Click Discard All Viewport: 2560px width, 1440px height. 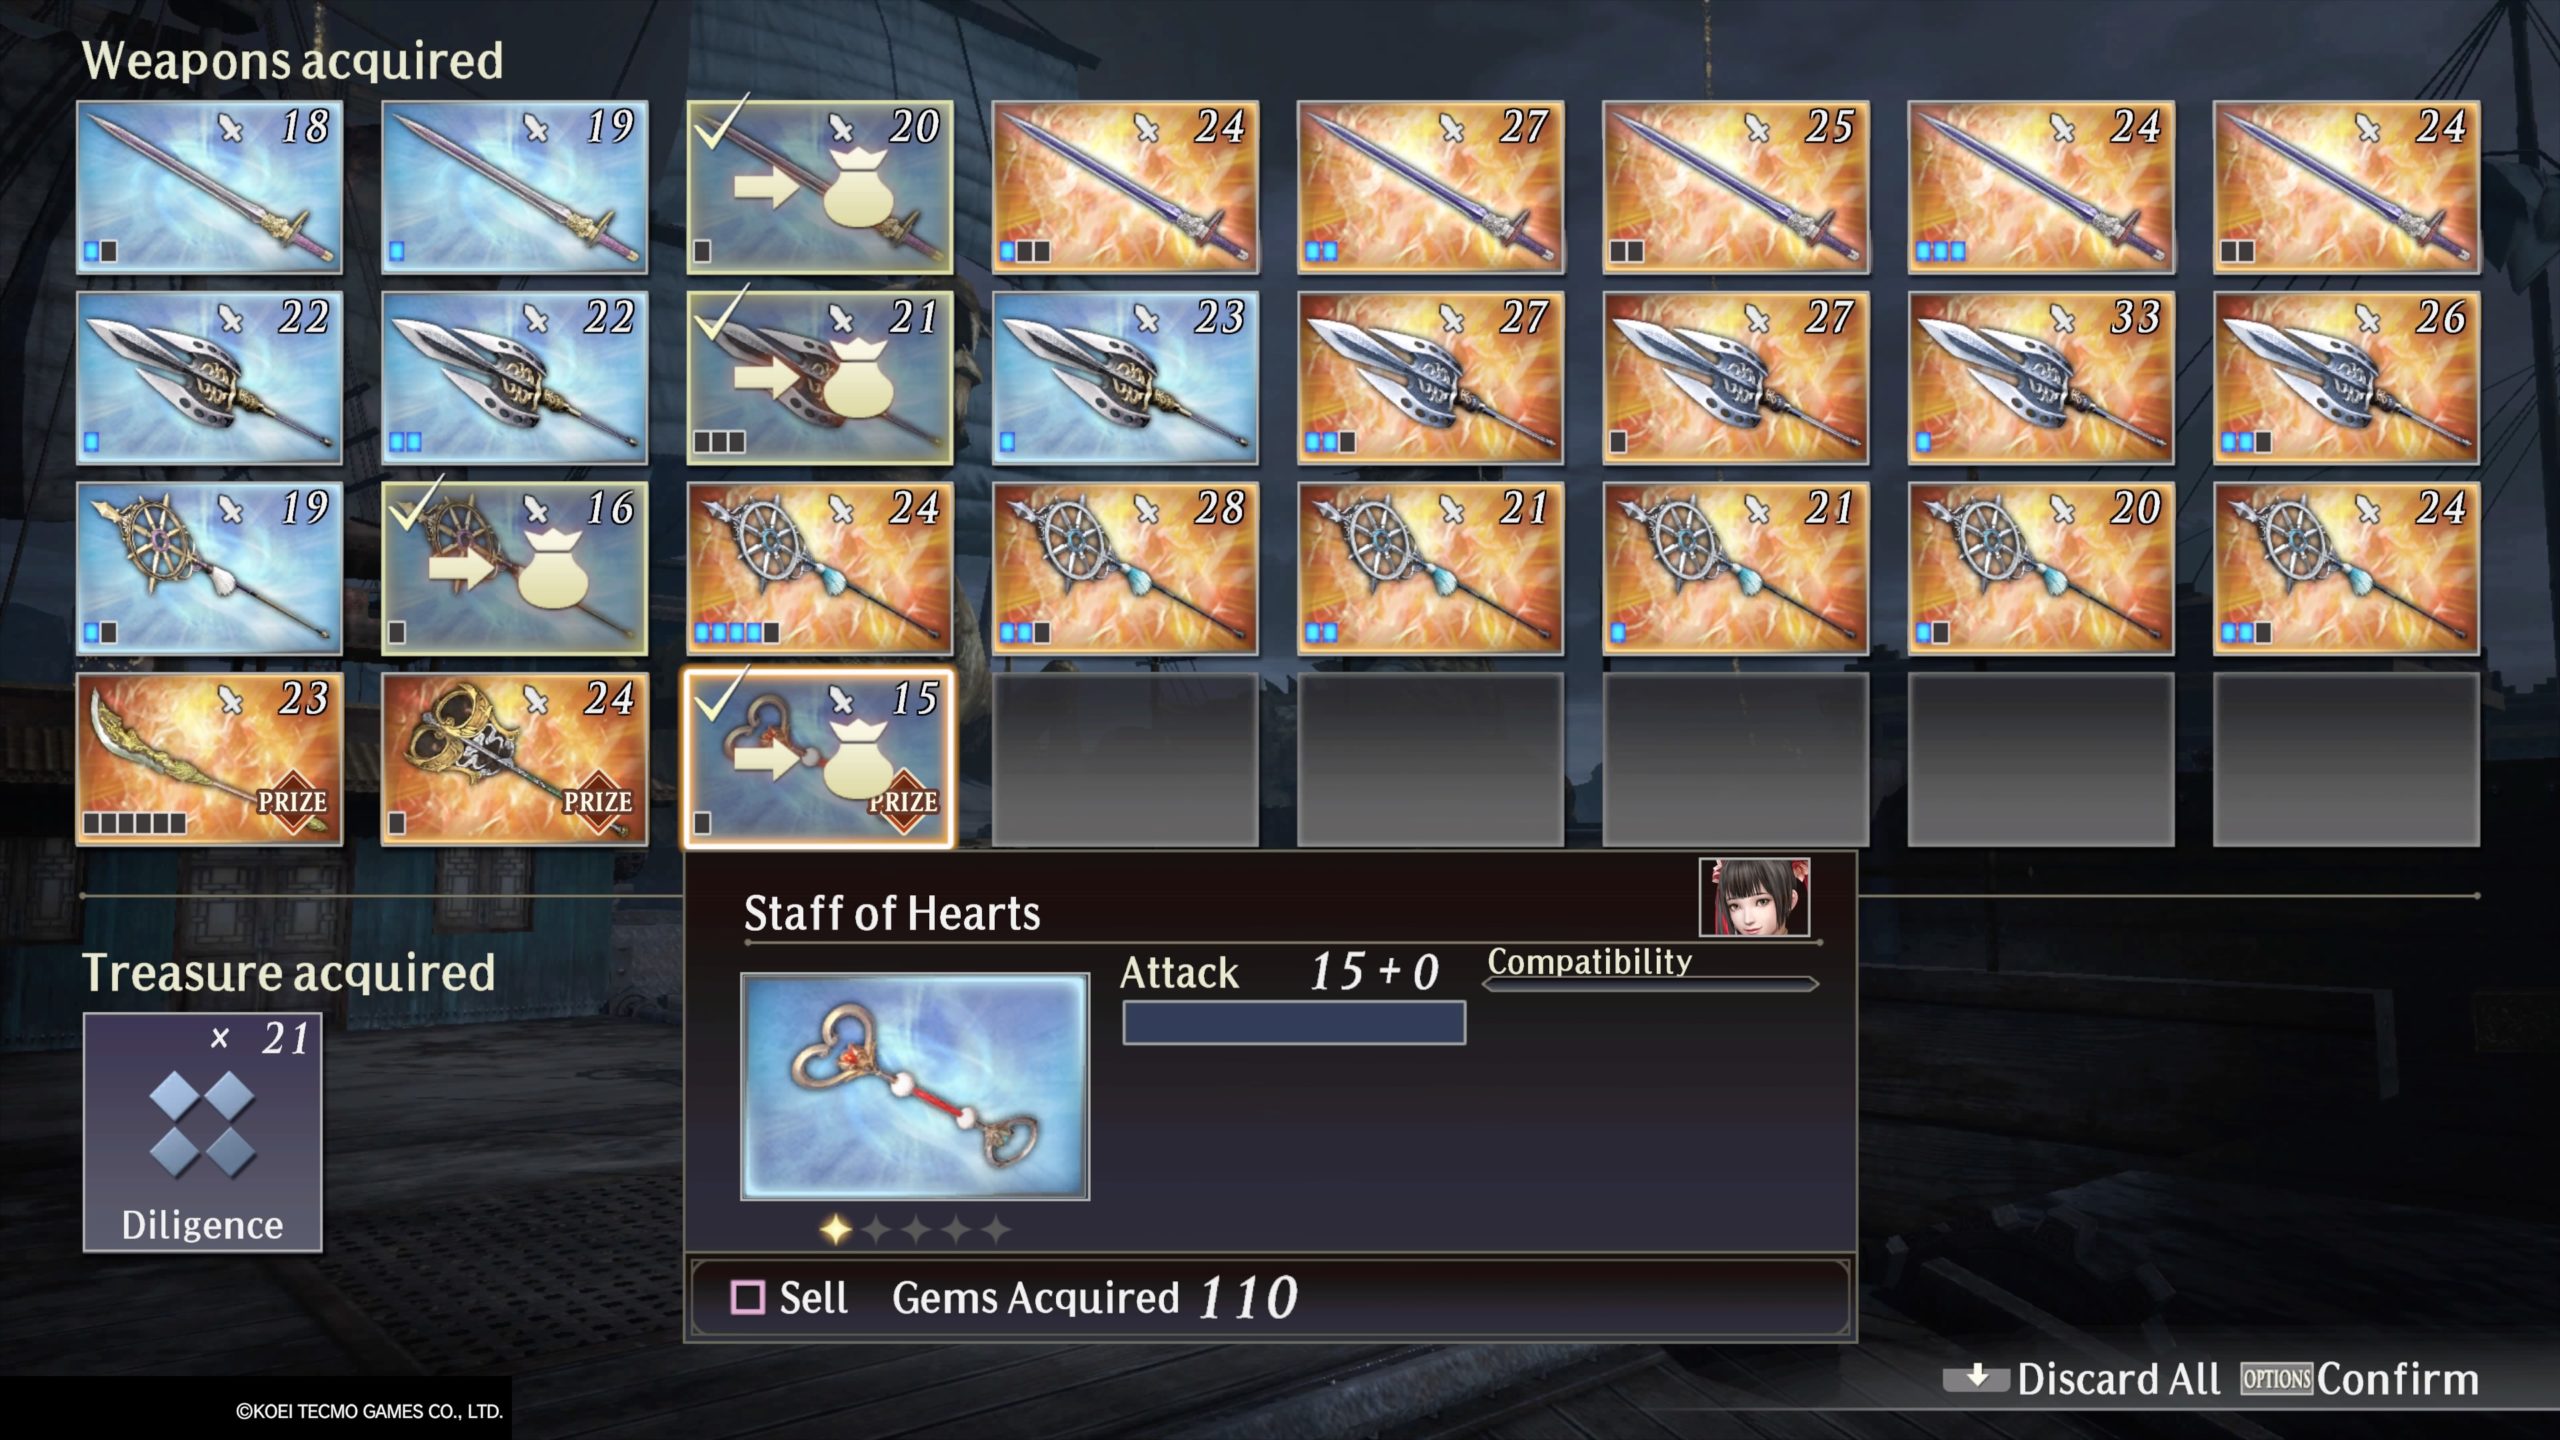2082,1379
